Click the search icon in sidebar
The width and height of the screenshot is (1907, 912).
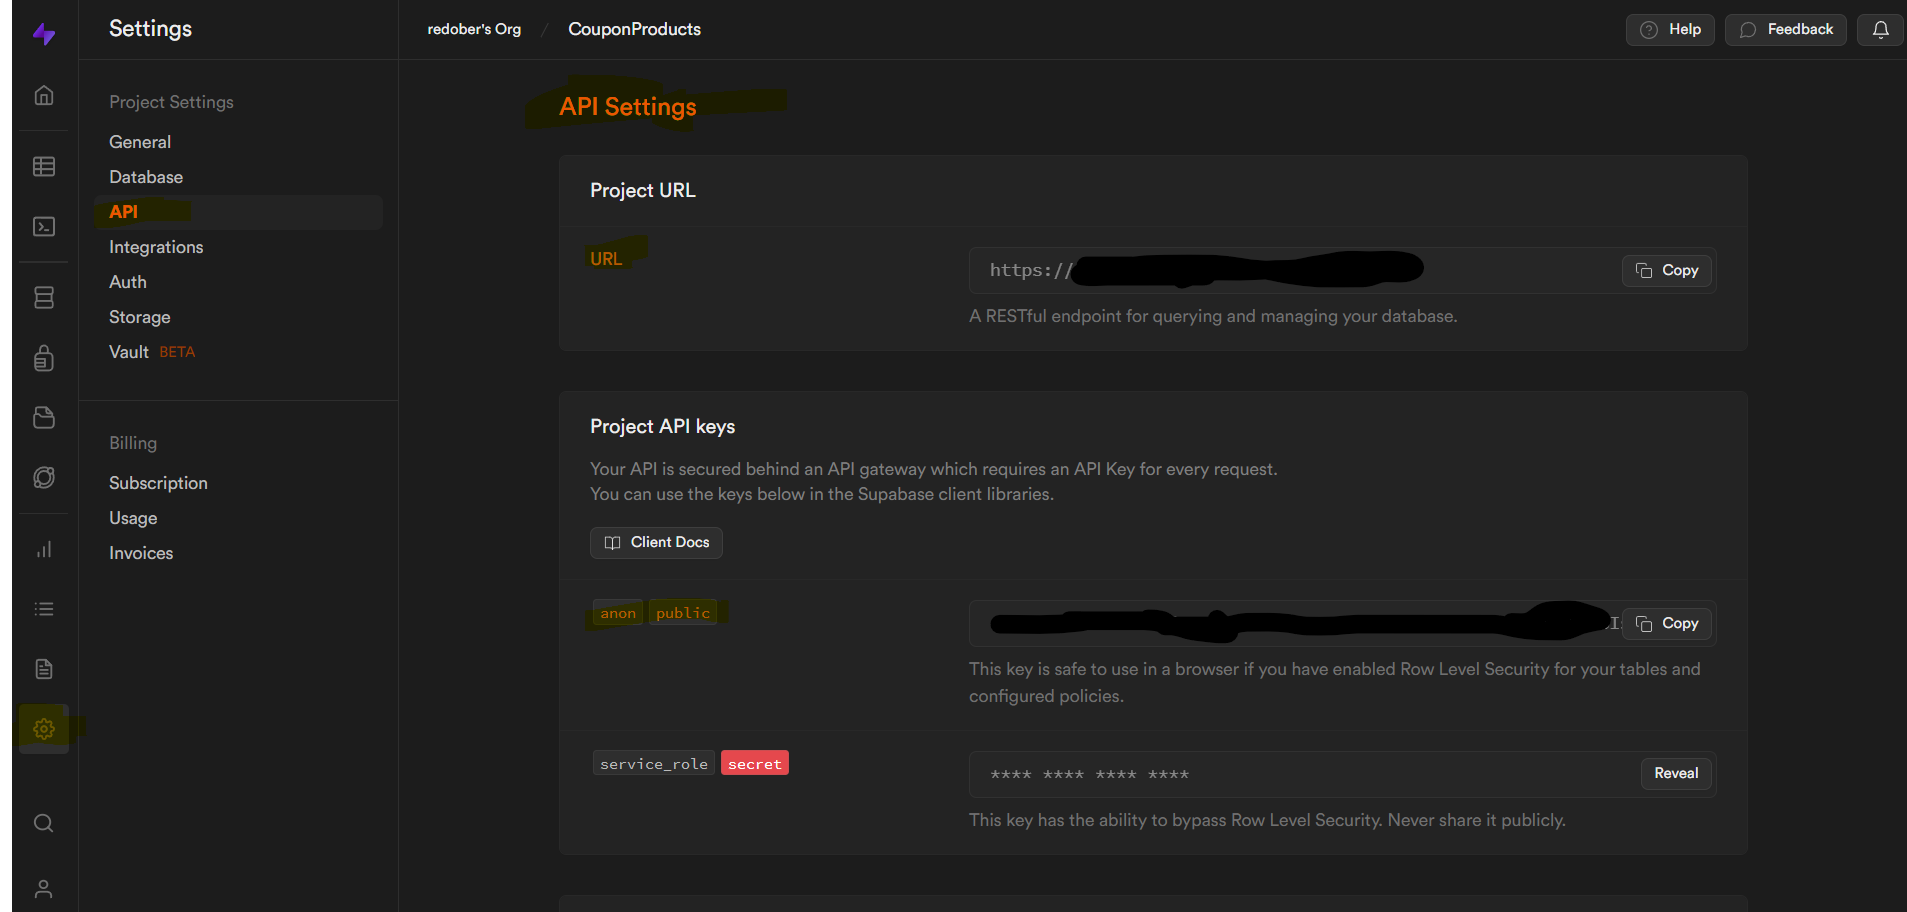[x=44, y=823]
